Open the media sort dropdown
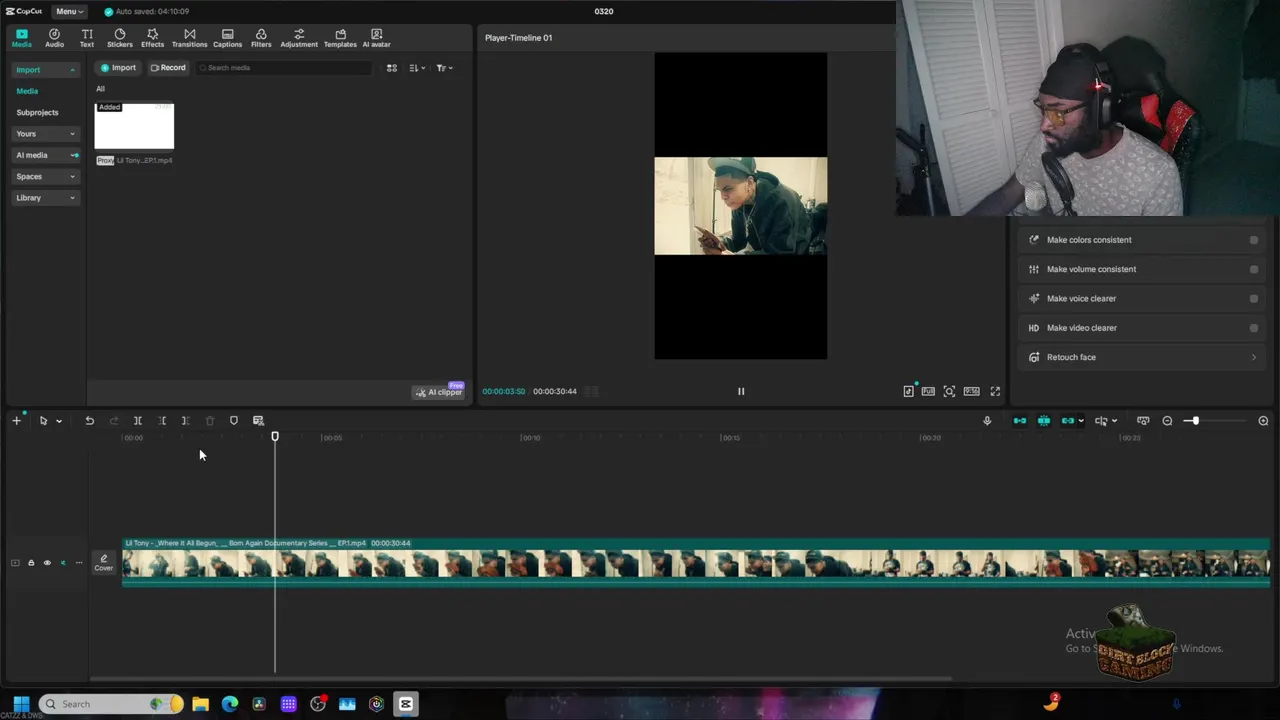This screenshot has height=720, width=1280. 417,68
